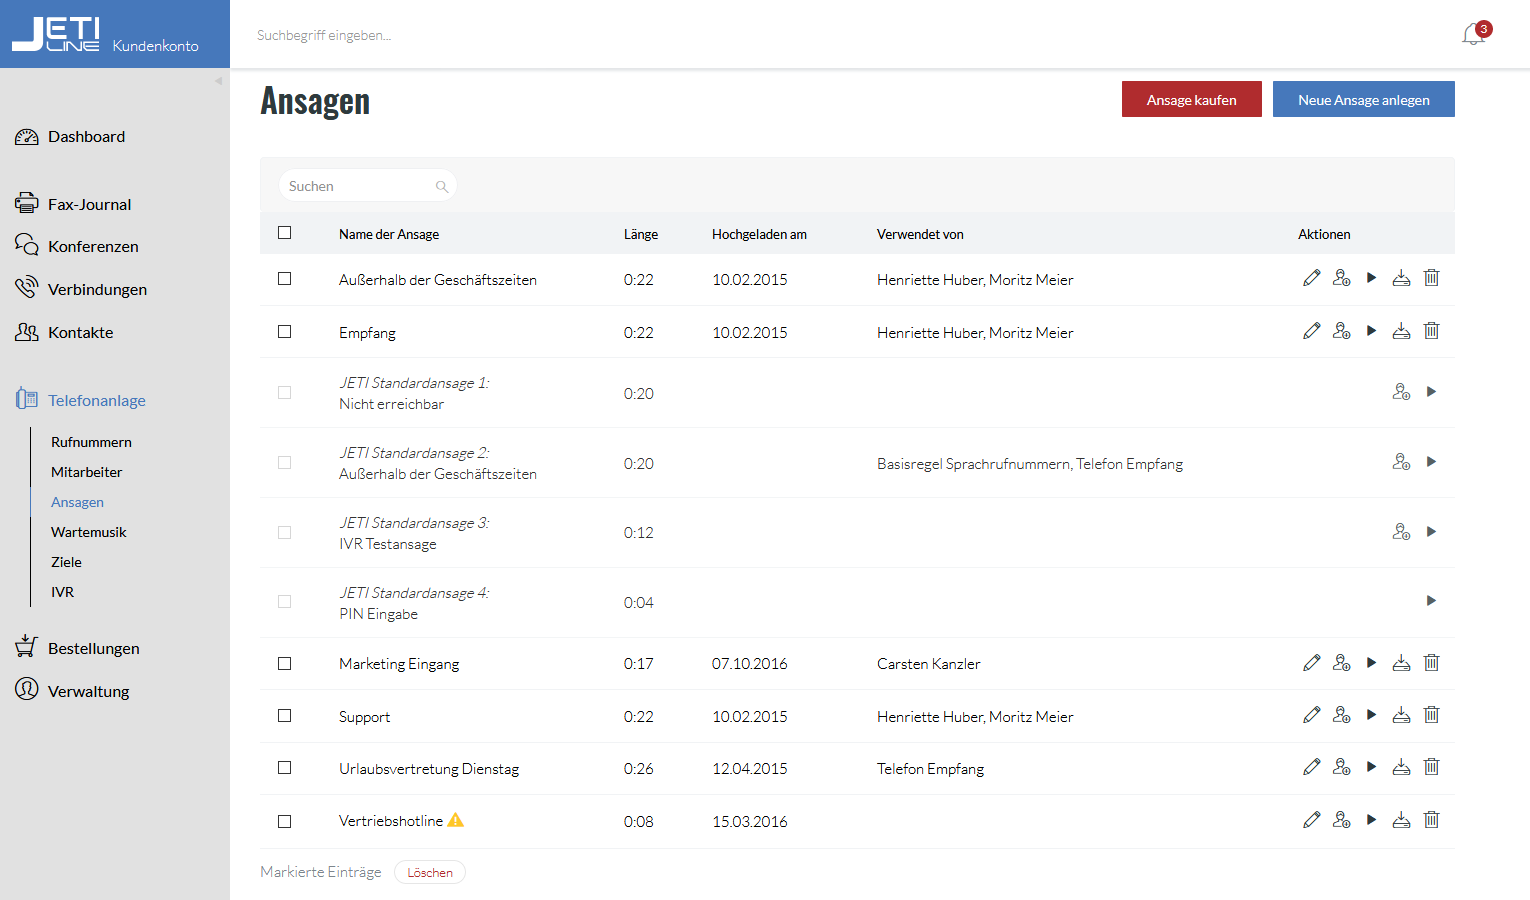Play JETI Standardansage 2

click(1432, 462)
